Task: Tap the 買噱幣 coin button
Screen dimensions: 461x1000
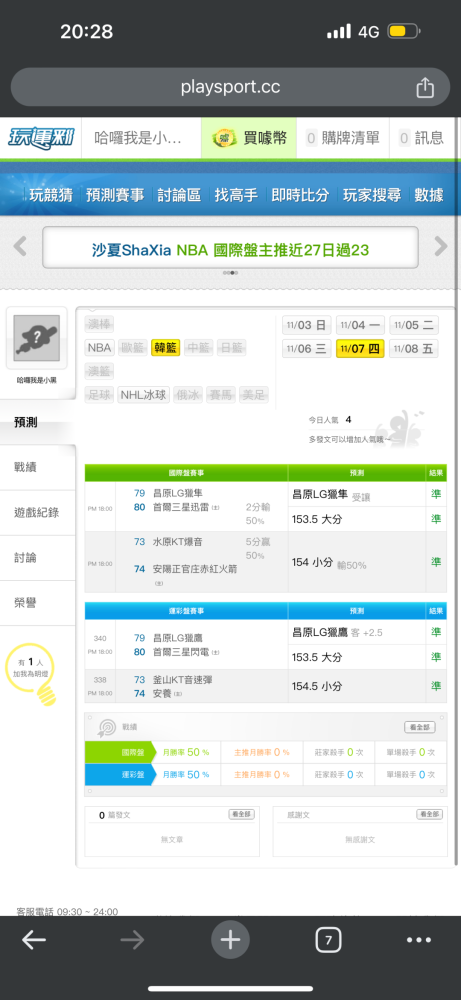Action: pos(249,138)
